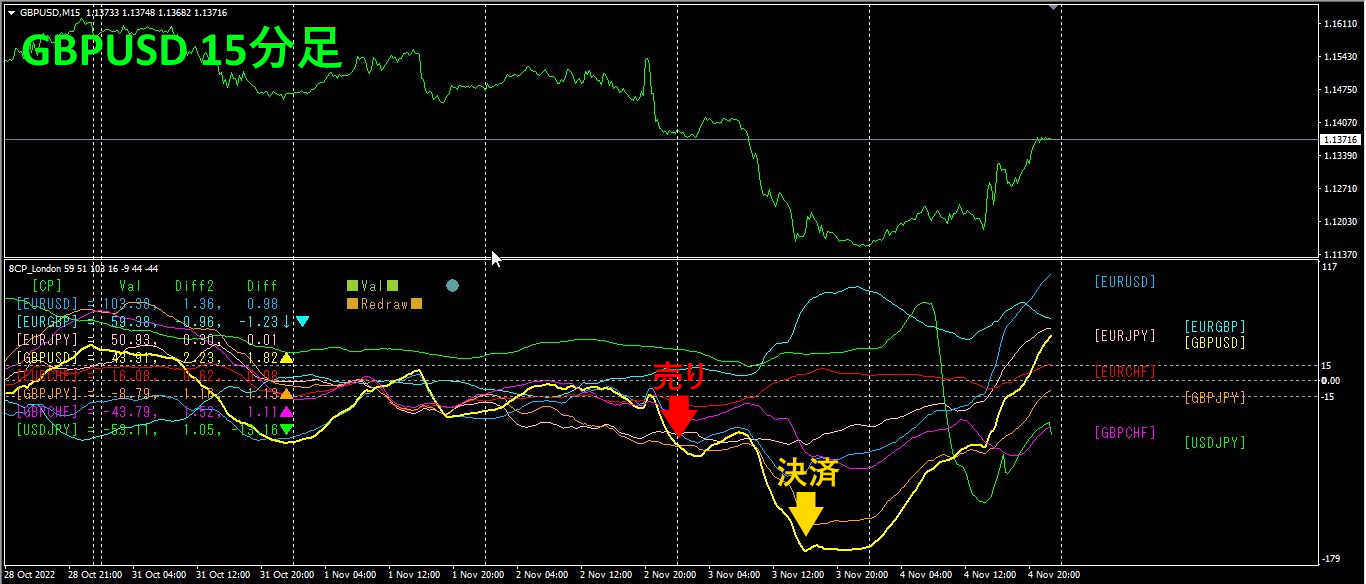
Task: Click the current price label 1.13716
Action: pos(1339,139)
